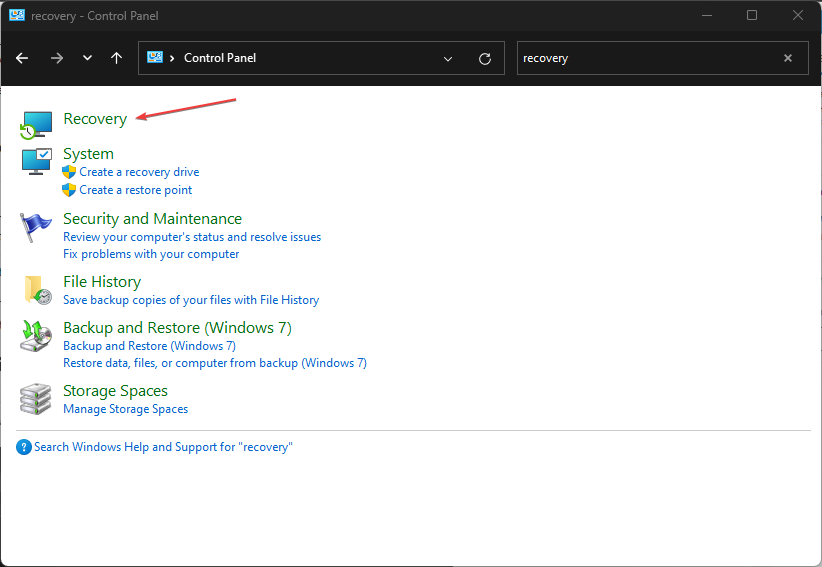822x567 pixels.
Task: Select Create a recovery drive
Action: pos(139,172)
